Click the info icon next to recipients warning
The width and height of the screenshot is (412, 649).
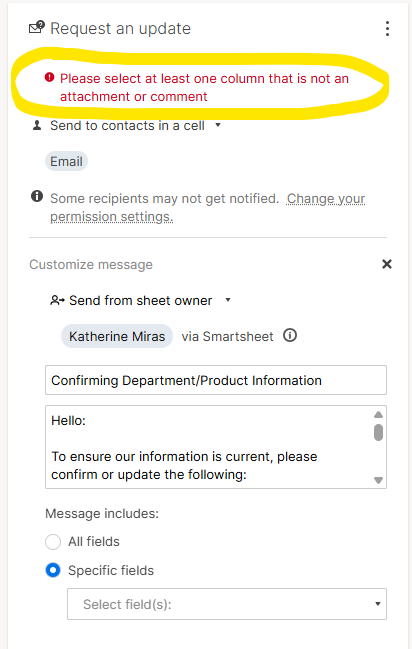coord(37,196)
